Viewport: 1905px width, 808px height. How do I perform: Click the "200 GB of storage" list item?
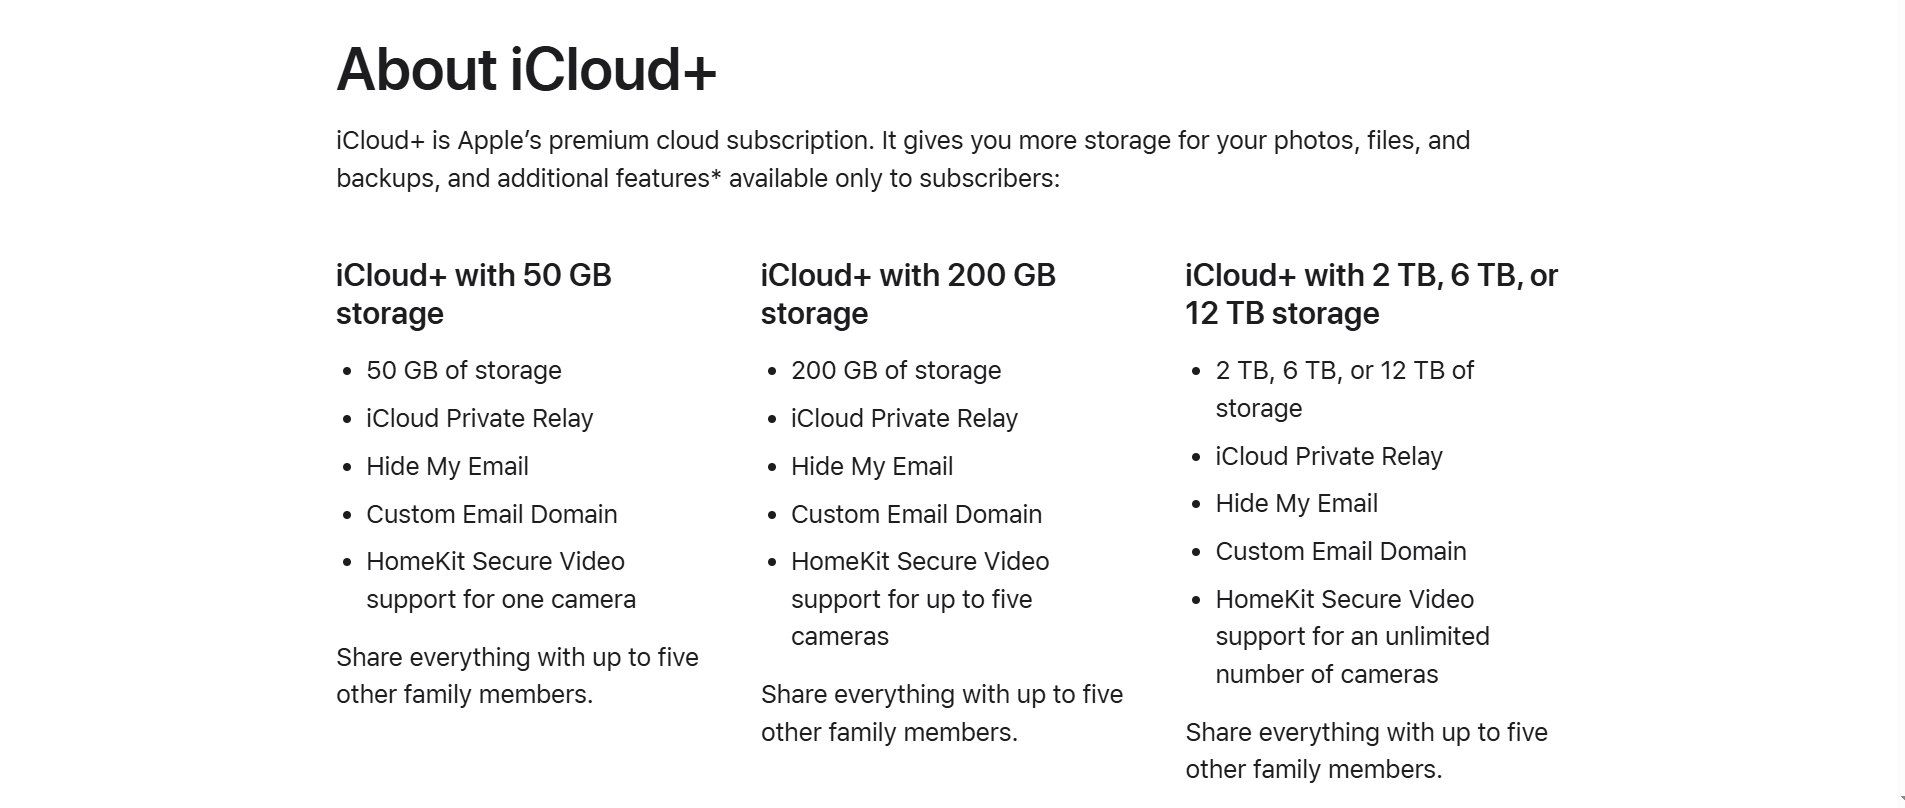pyautogui.click(x=895, y=370)
